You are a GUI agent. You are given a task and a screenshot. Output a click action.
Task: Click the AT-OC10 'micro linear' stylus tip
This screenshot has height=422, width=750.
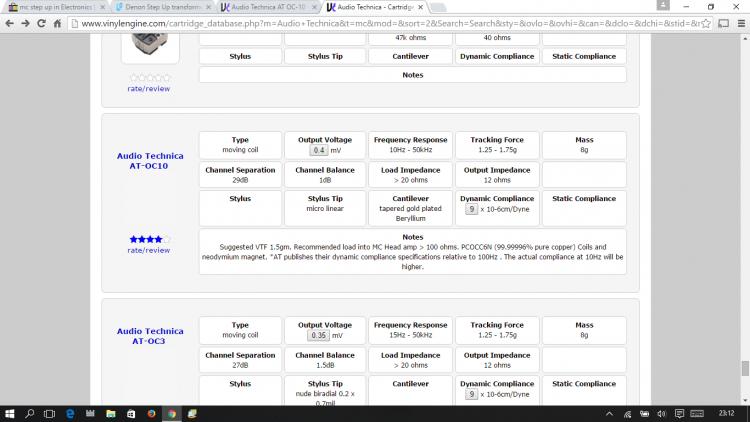(x=325, y=209)
